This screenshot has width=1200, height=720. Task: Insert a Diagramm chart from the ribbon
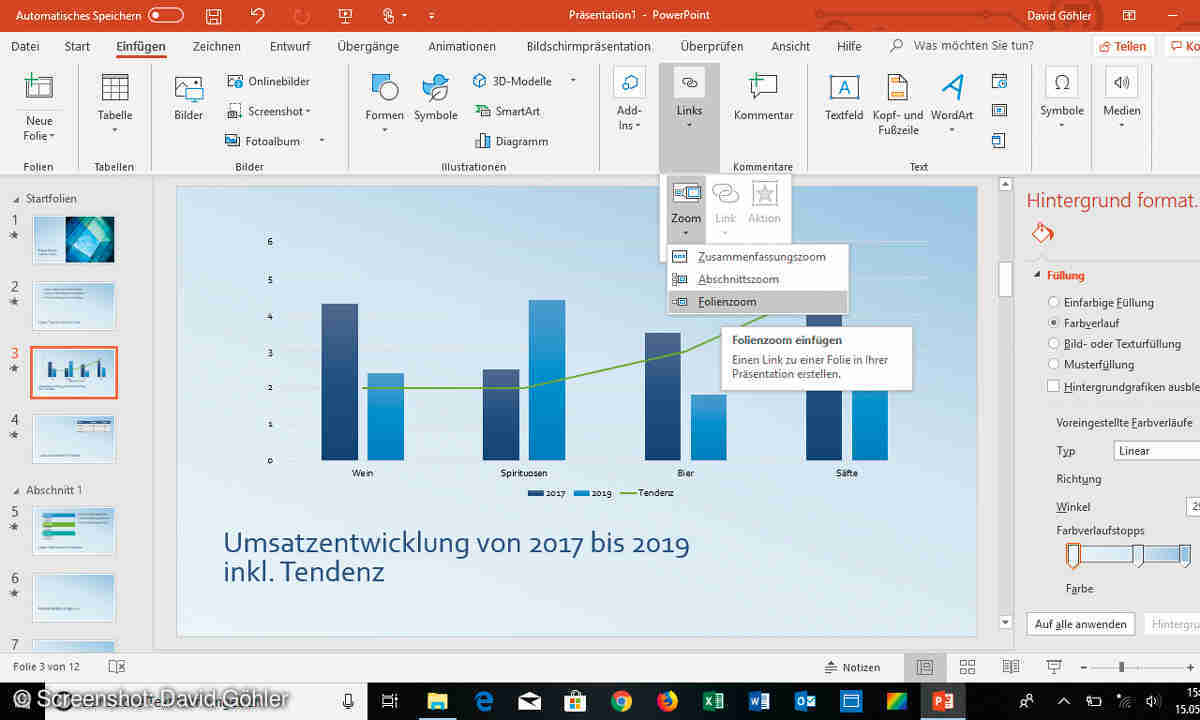point(482,141)
